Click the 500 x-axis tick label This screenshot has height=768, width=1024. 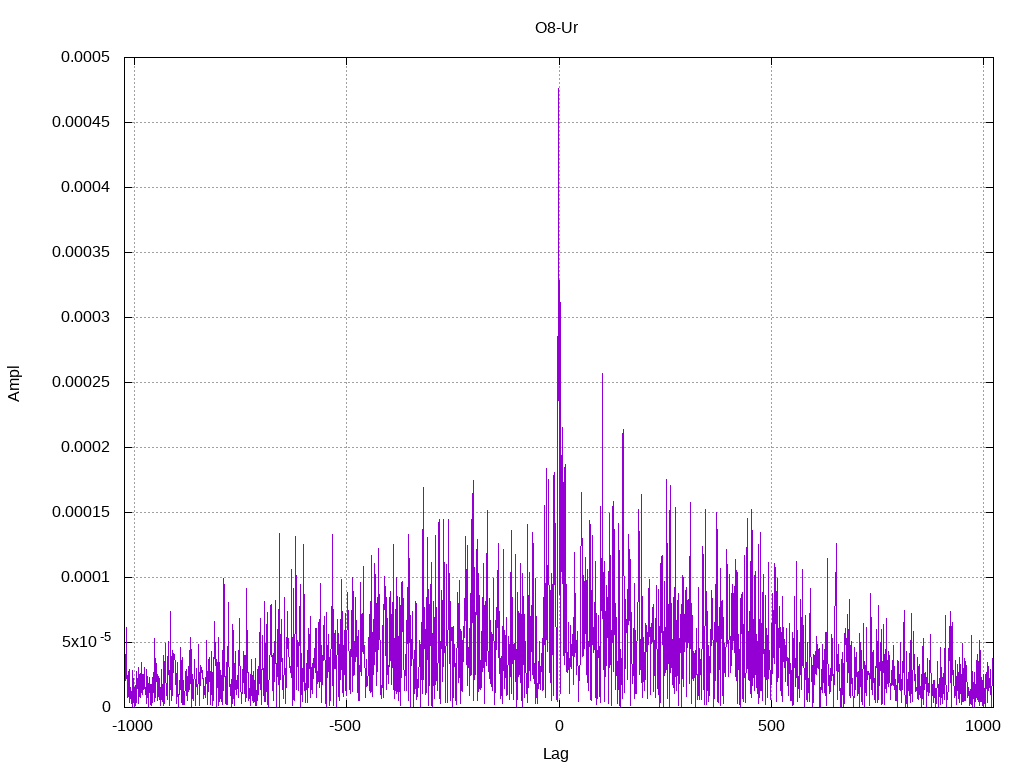point(771,726)
